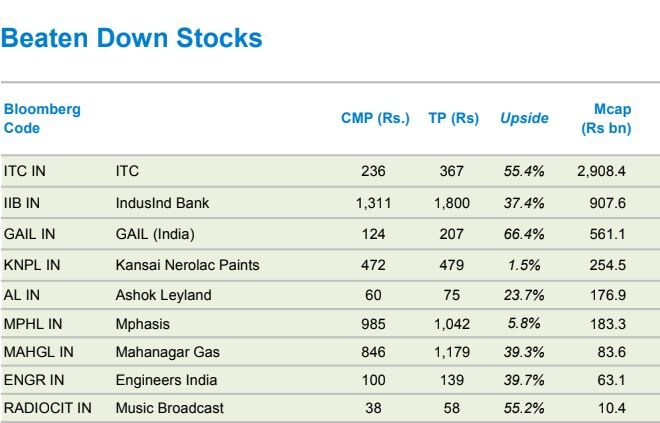Click the 66.4% upside value
This screenshot has height=423, width=660.
click(x=524, y=234)
